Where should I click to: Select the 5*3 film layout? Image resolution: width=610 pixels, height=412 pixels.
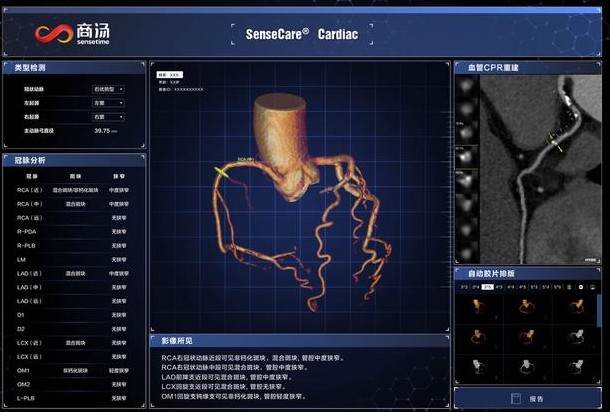[534, 287]
